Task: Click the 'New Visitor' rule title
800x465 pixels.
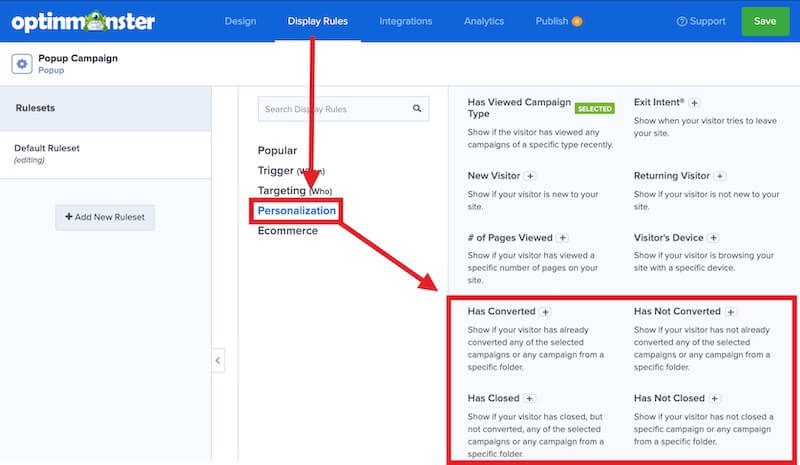Action: pyautogui.click(x=493, y=176)
